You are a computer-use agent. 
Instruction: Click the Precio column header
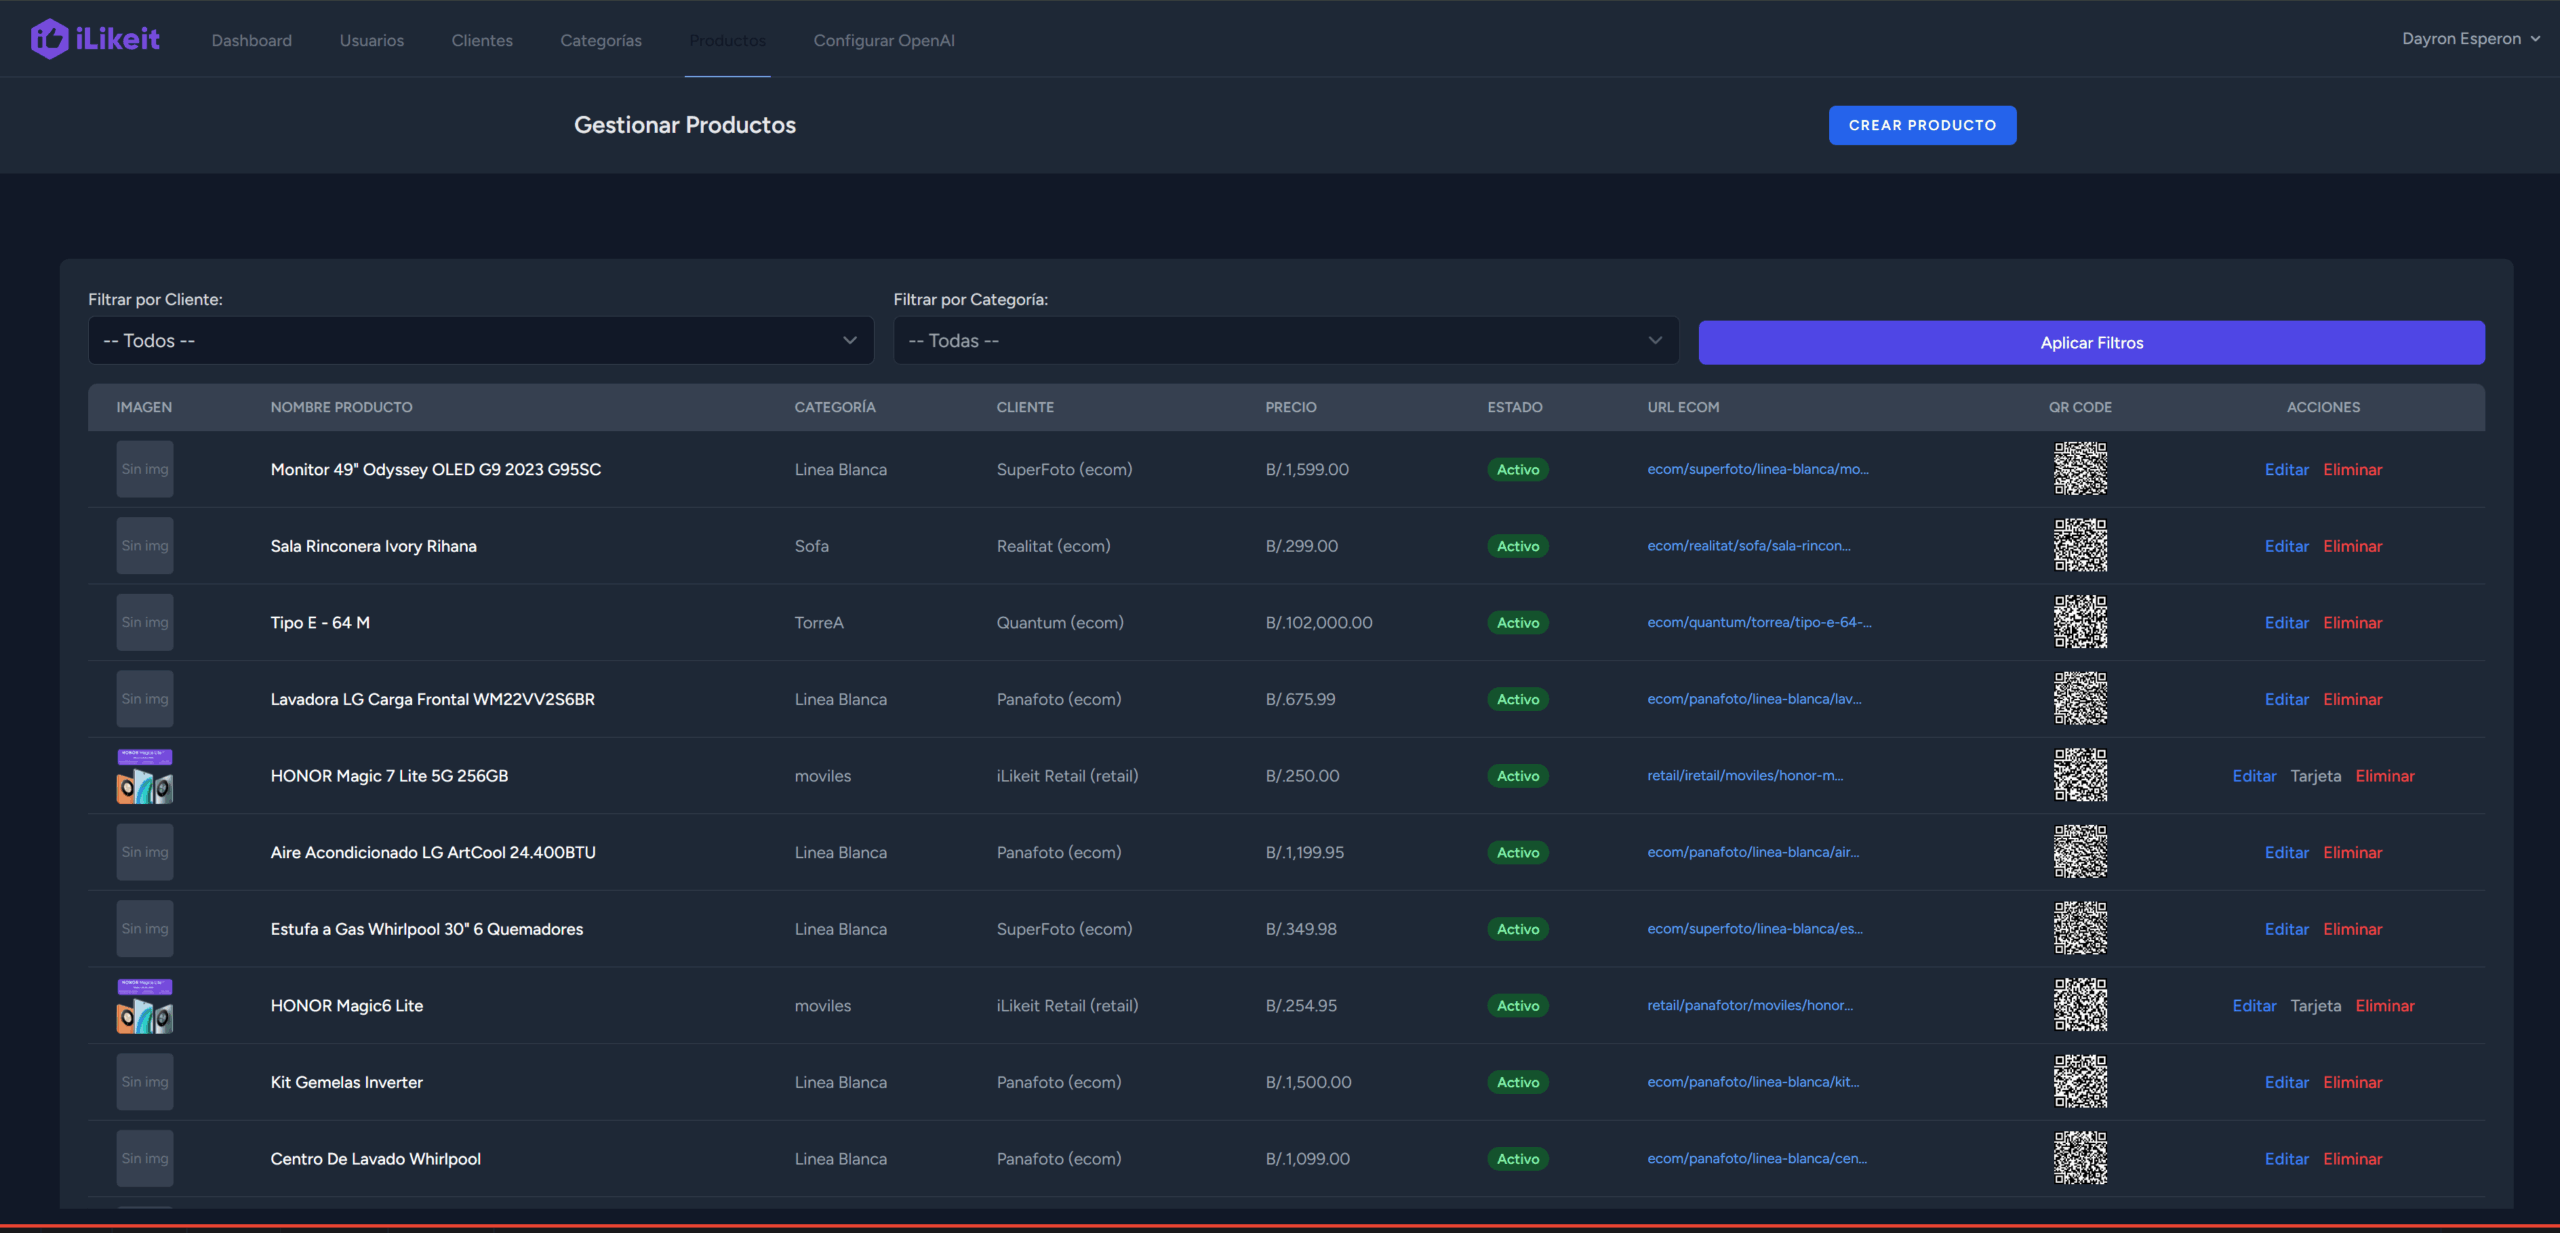coord(1290,407)
